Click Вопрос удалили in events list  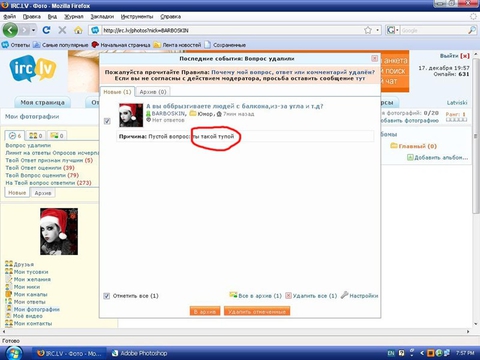[28, 145]
